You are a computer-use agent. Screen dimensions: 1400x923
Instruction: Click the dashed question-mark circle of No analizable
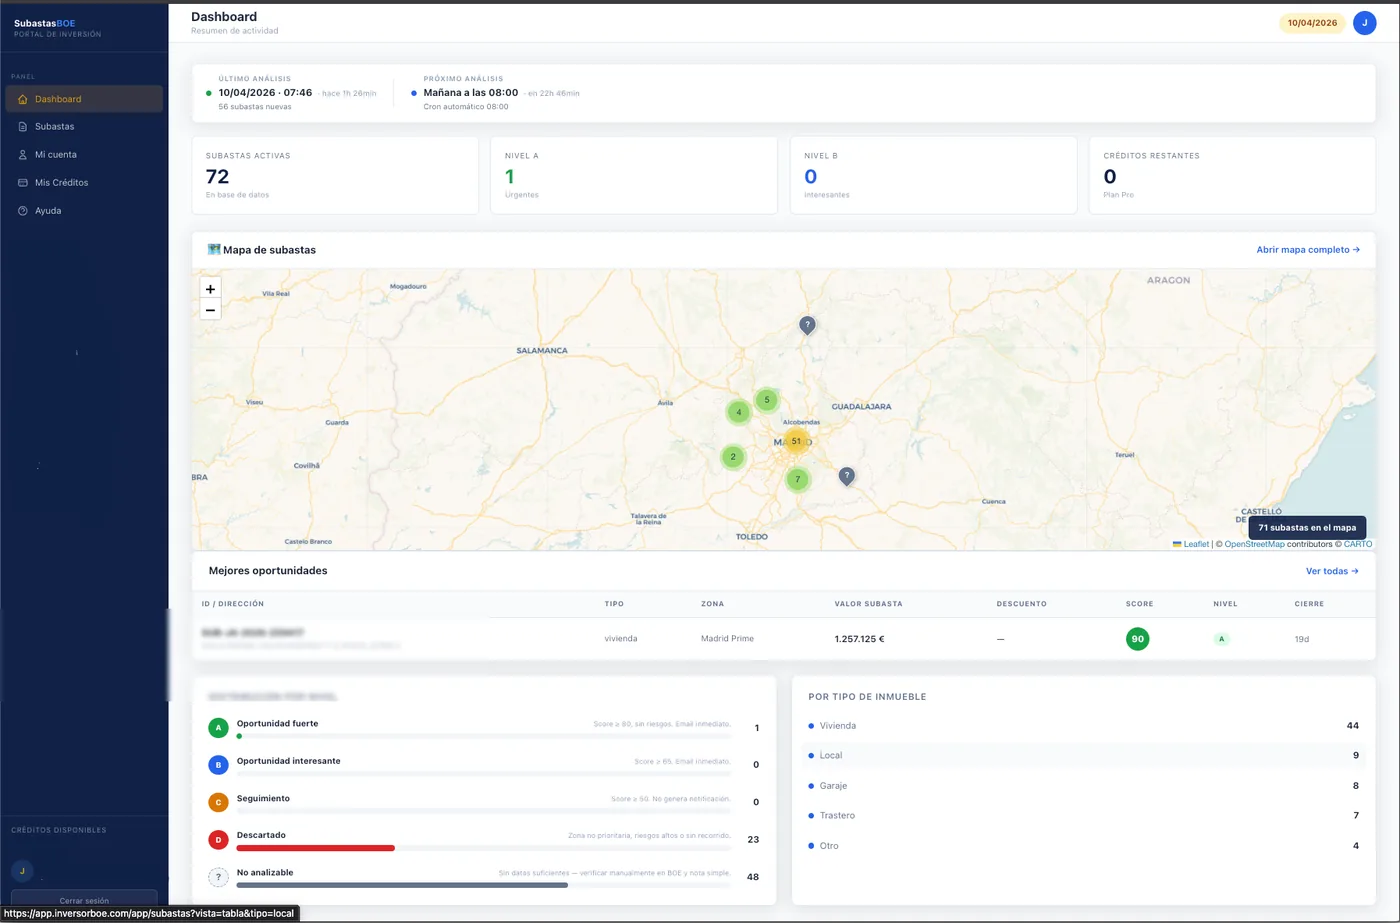pos(218,877)
